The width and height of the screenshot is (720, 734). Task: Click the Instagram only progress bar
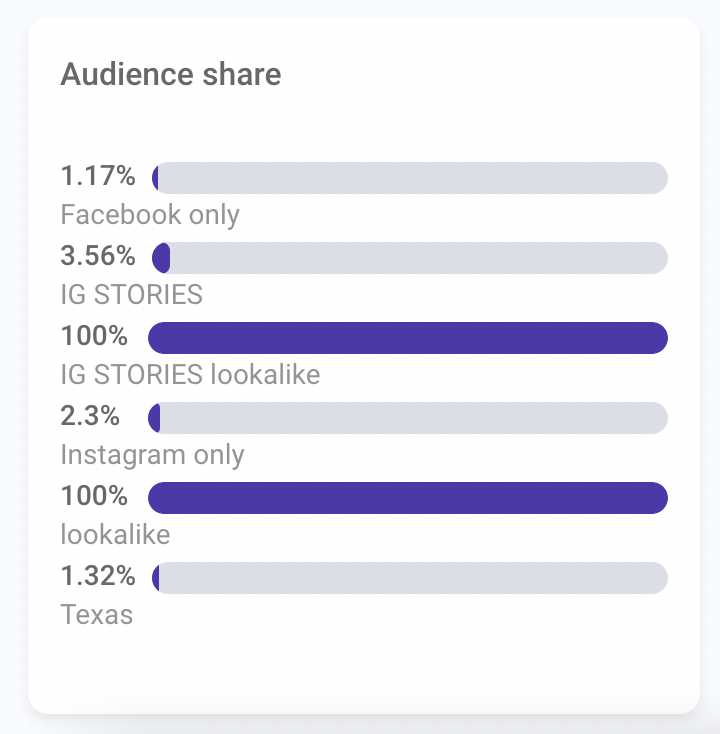[408, 417]
